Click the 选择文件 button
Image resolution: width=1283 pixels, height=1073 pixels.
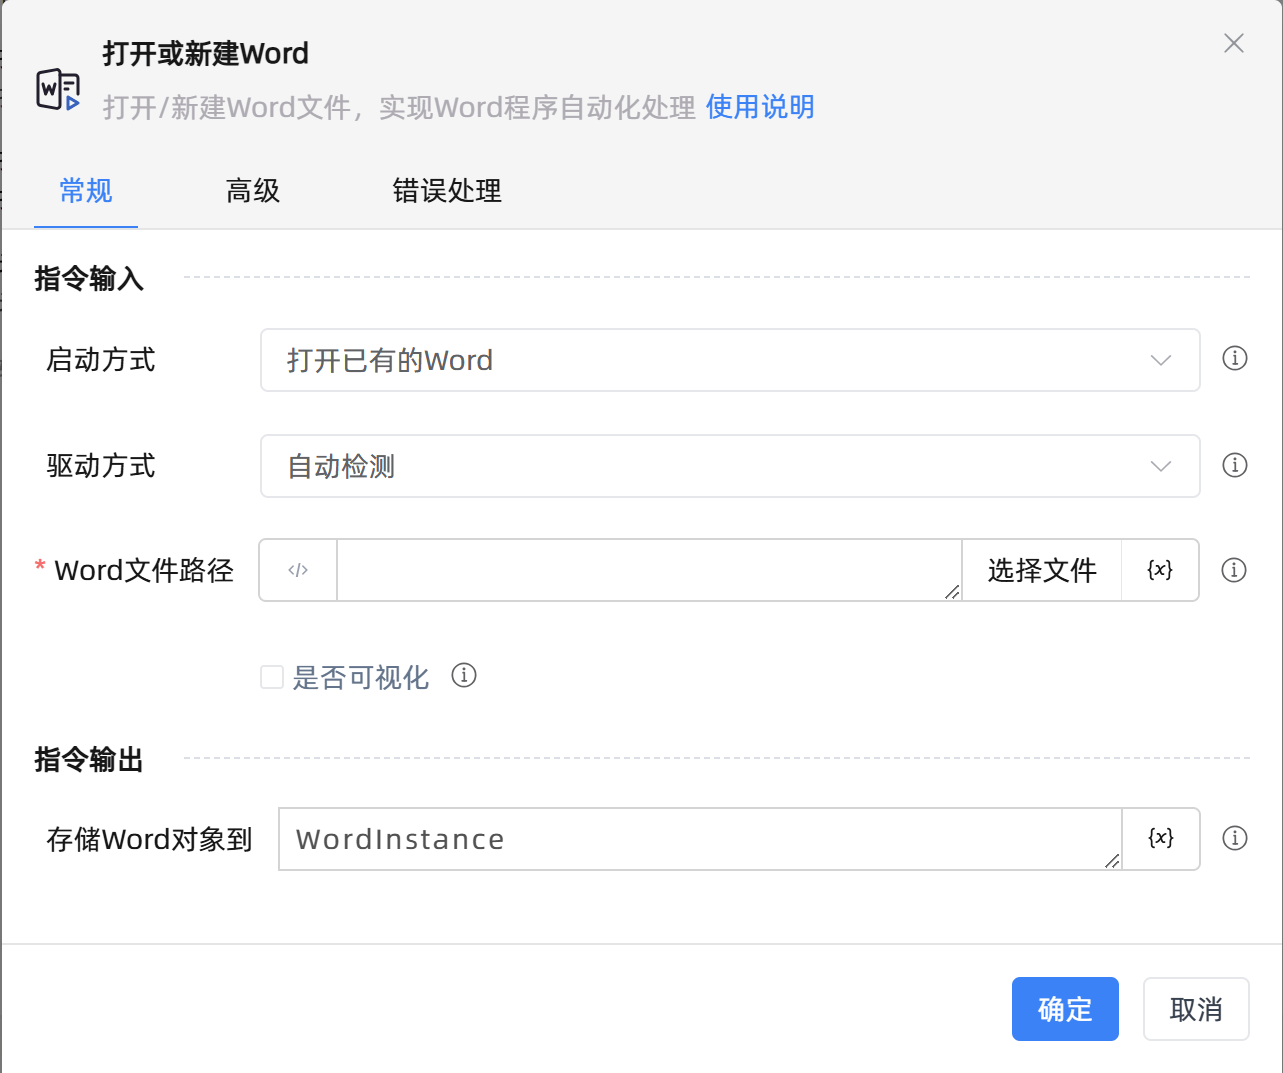coord(1042,570)
